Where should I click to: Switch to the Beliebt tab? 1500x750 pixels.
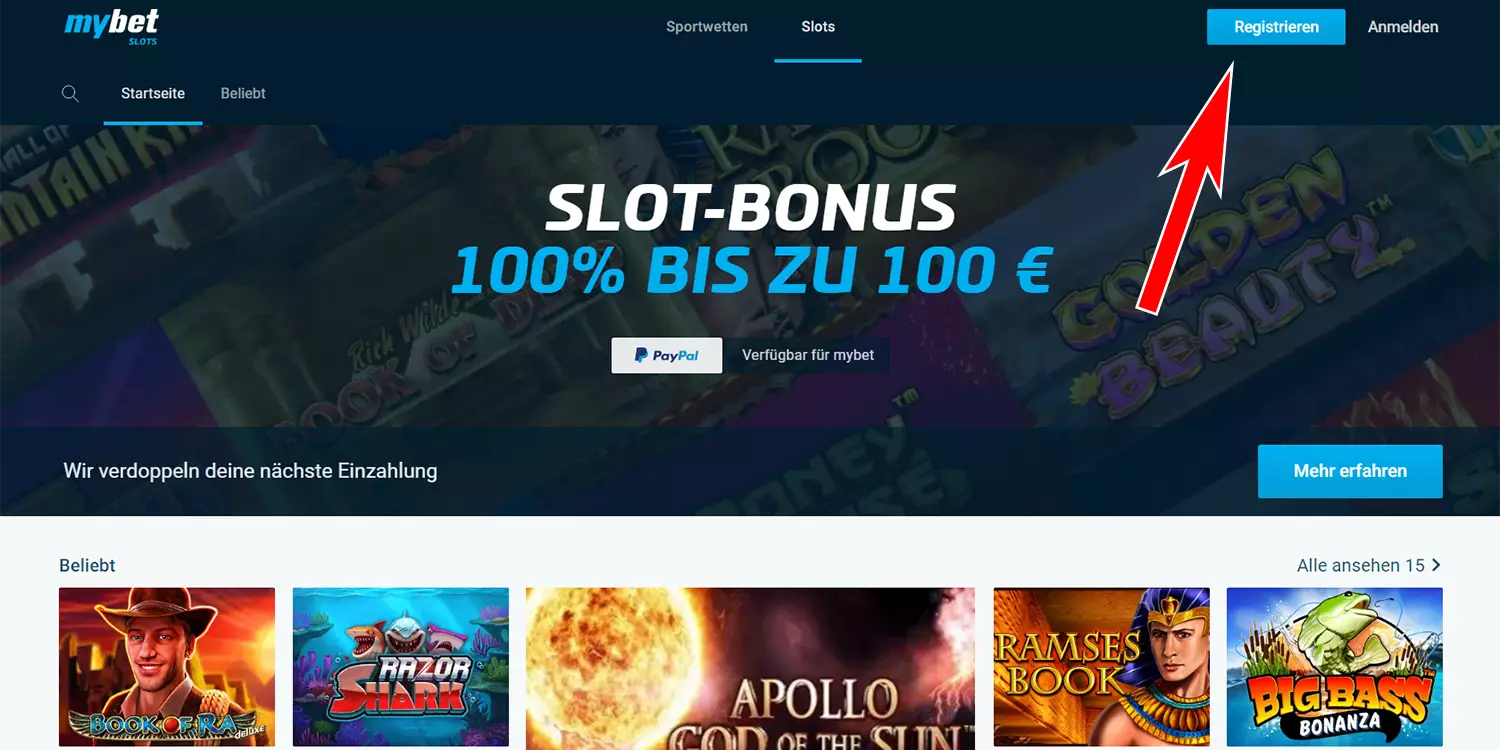tap(243, 93)
